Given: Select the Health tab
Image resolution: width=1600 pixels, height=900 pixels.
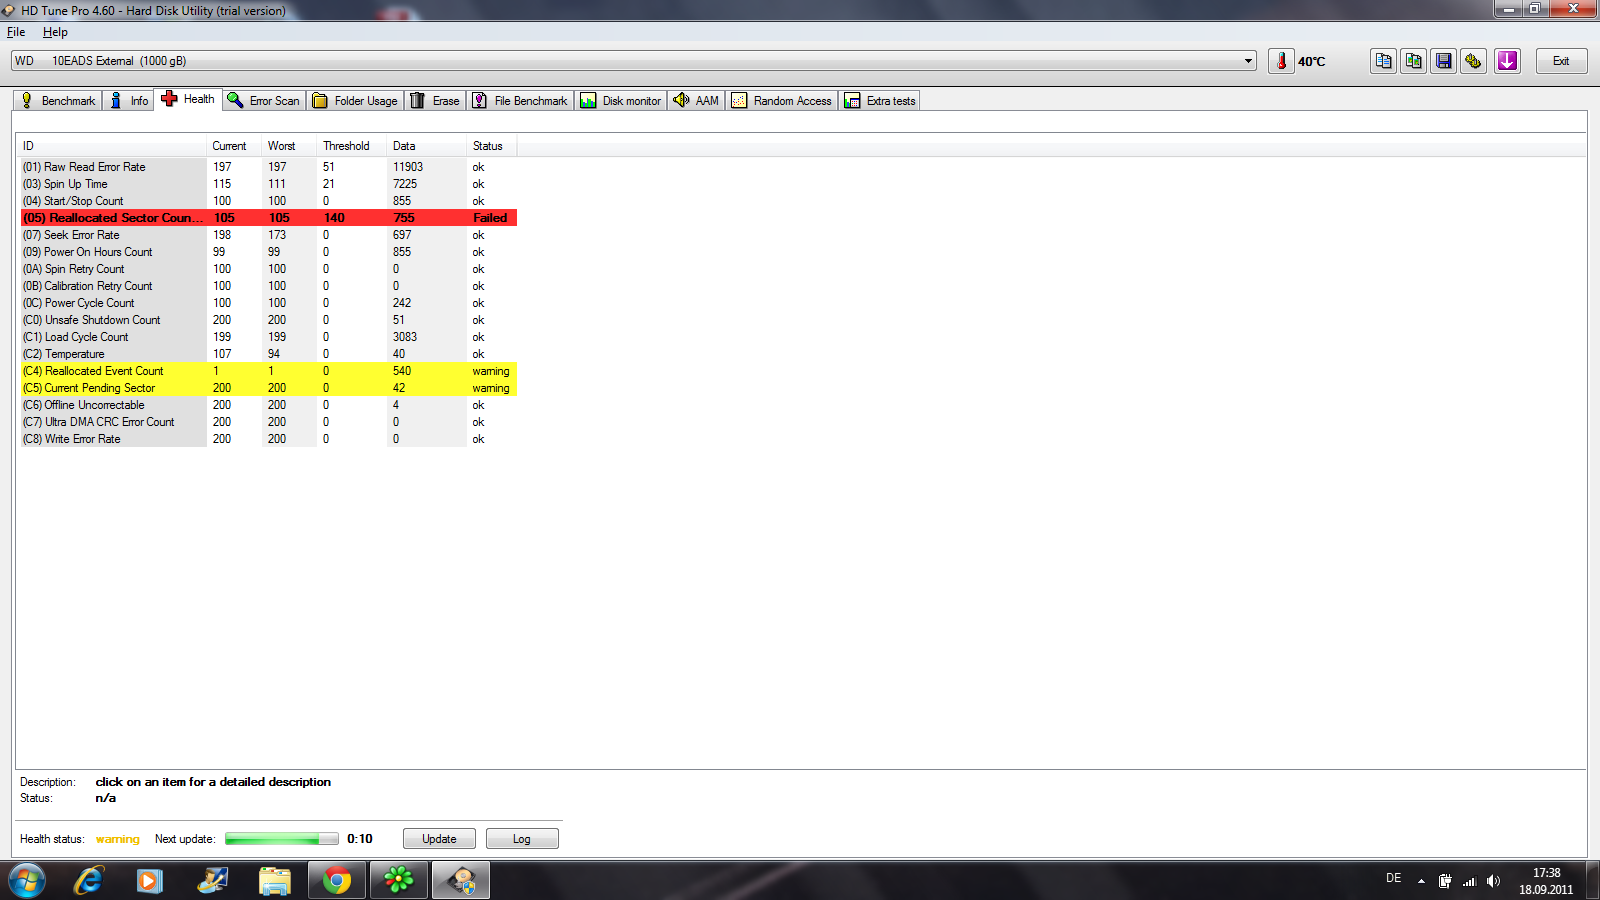Looking at the screenshot, I should click(x=188, y=99).
